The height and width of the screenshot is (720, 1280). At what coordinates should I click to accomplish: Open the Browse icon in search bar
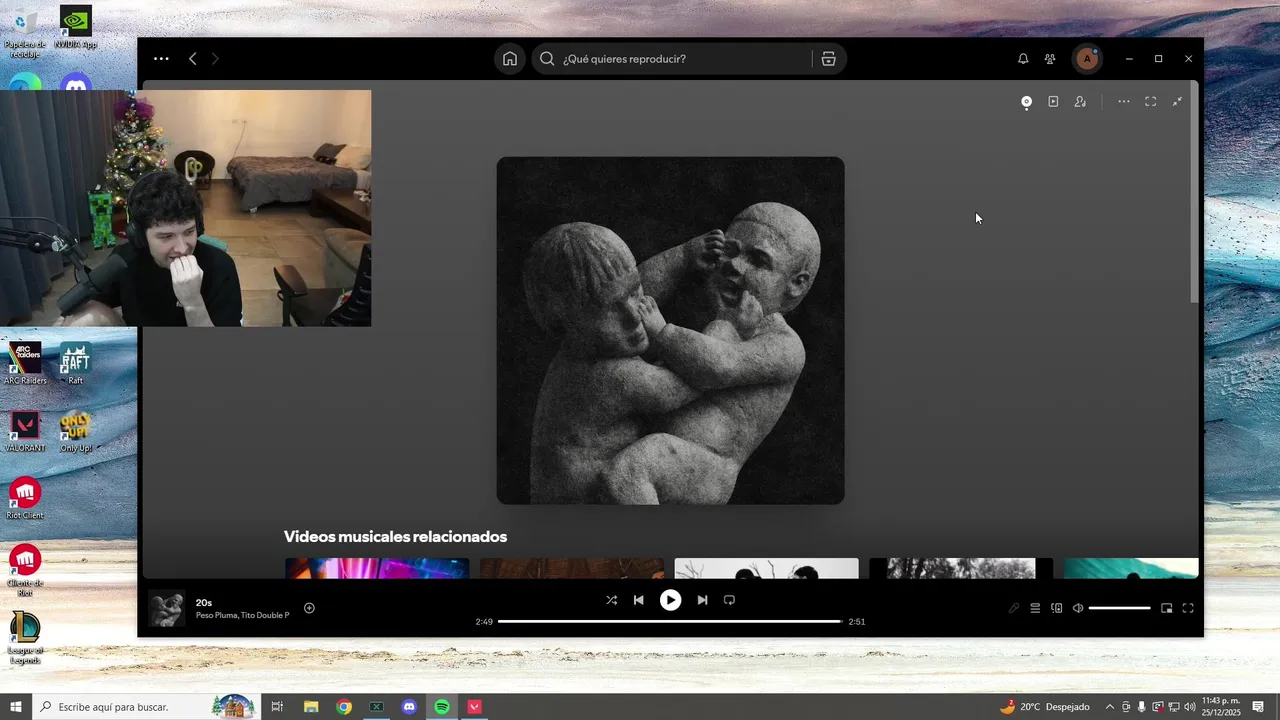[828, 59]
